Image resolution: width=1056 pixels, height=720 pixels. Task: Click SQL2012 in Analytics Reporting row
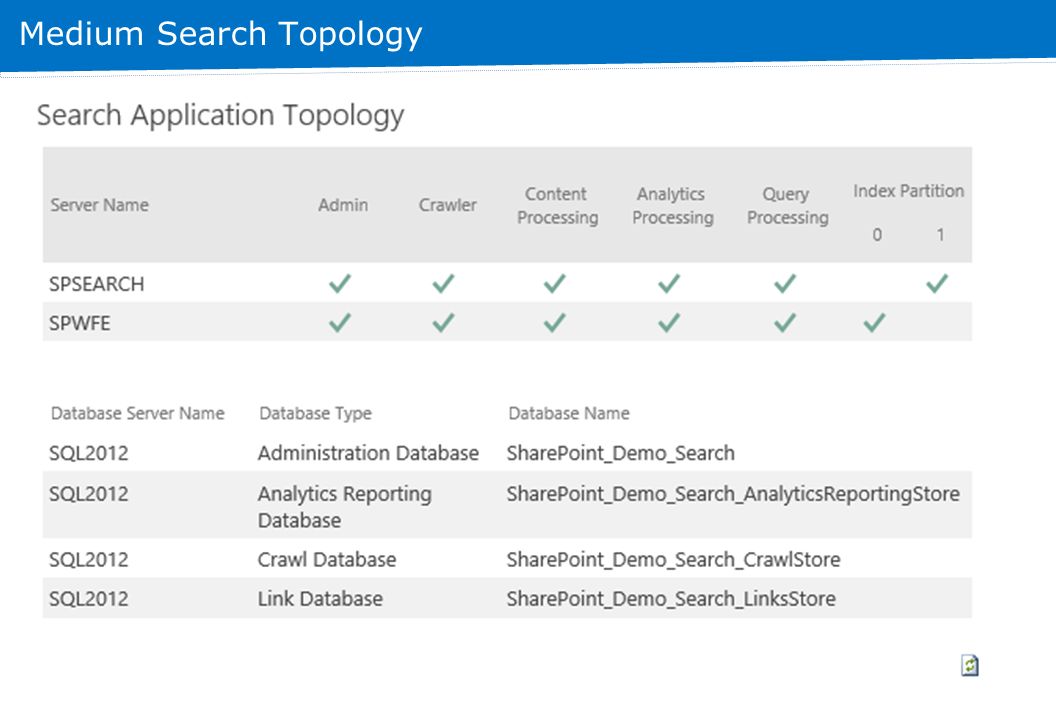point(88,494)
